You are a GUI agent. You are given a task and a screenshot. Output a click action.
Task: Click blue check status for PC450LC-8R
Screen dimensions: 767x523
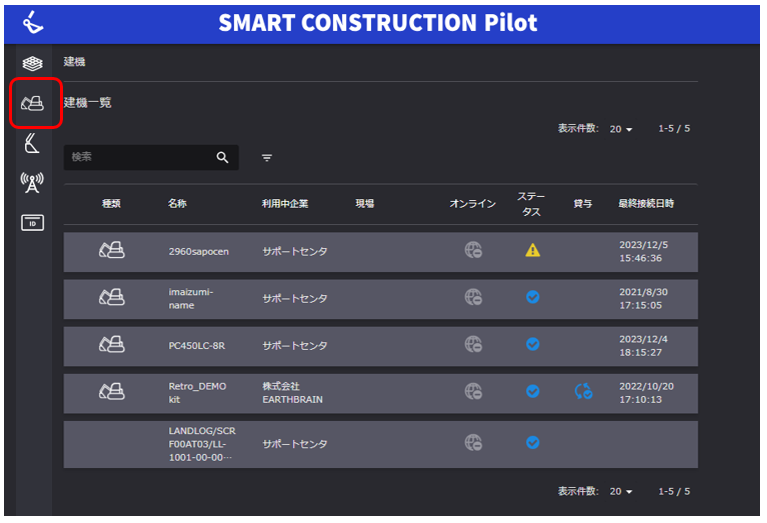click(x=533, y=344)
